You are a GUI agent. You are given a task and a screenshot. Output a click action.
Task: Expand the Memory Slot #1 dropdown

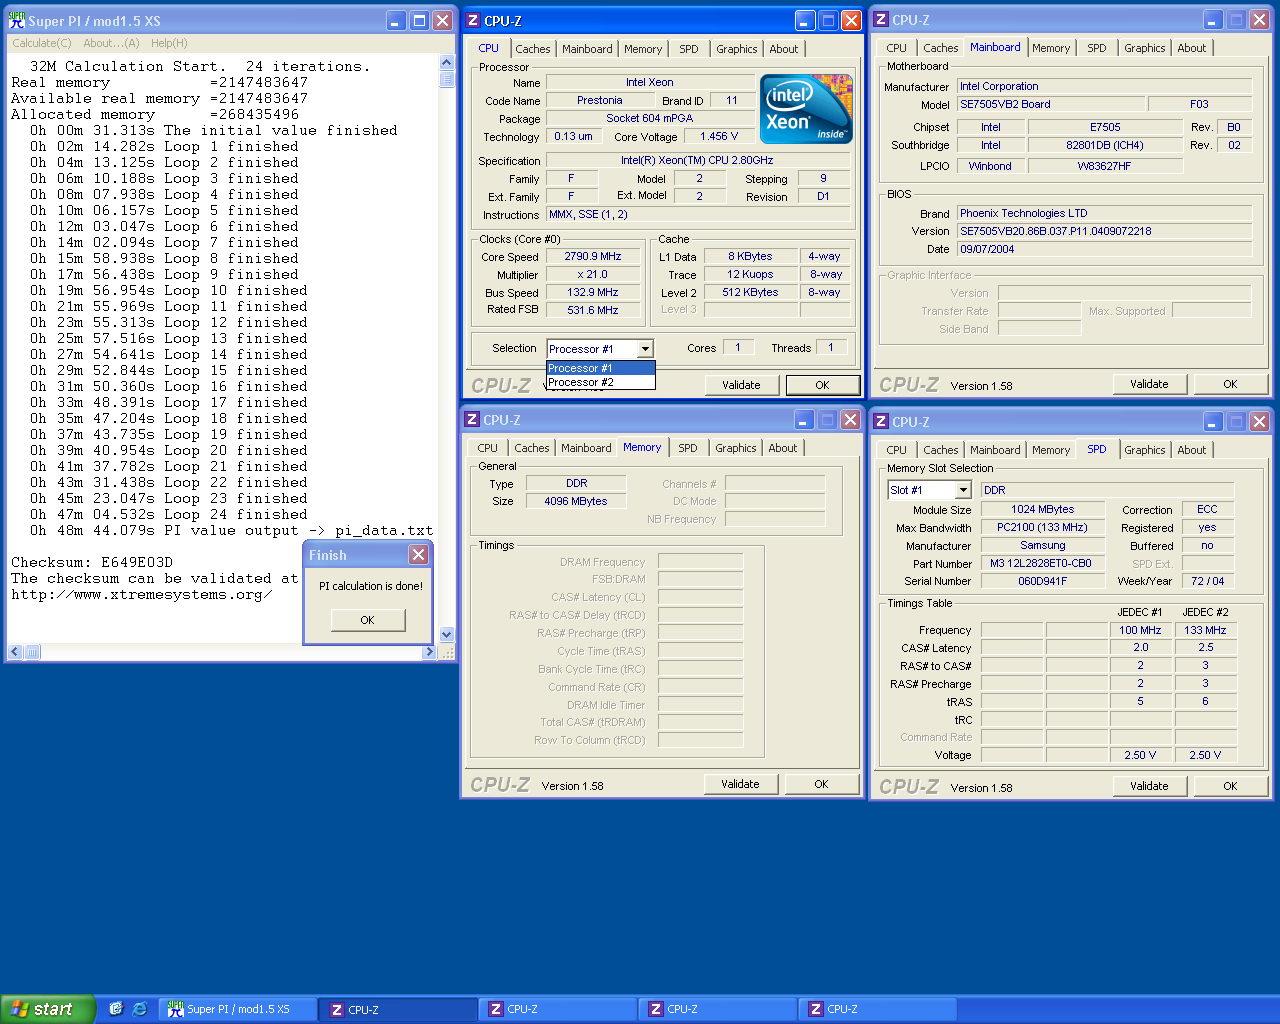(962, 490)
